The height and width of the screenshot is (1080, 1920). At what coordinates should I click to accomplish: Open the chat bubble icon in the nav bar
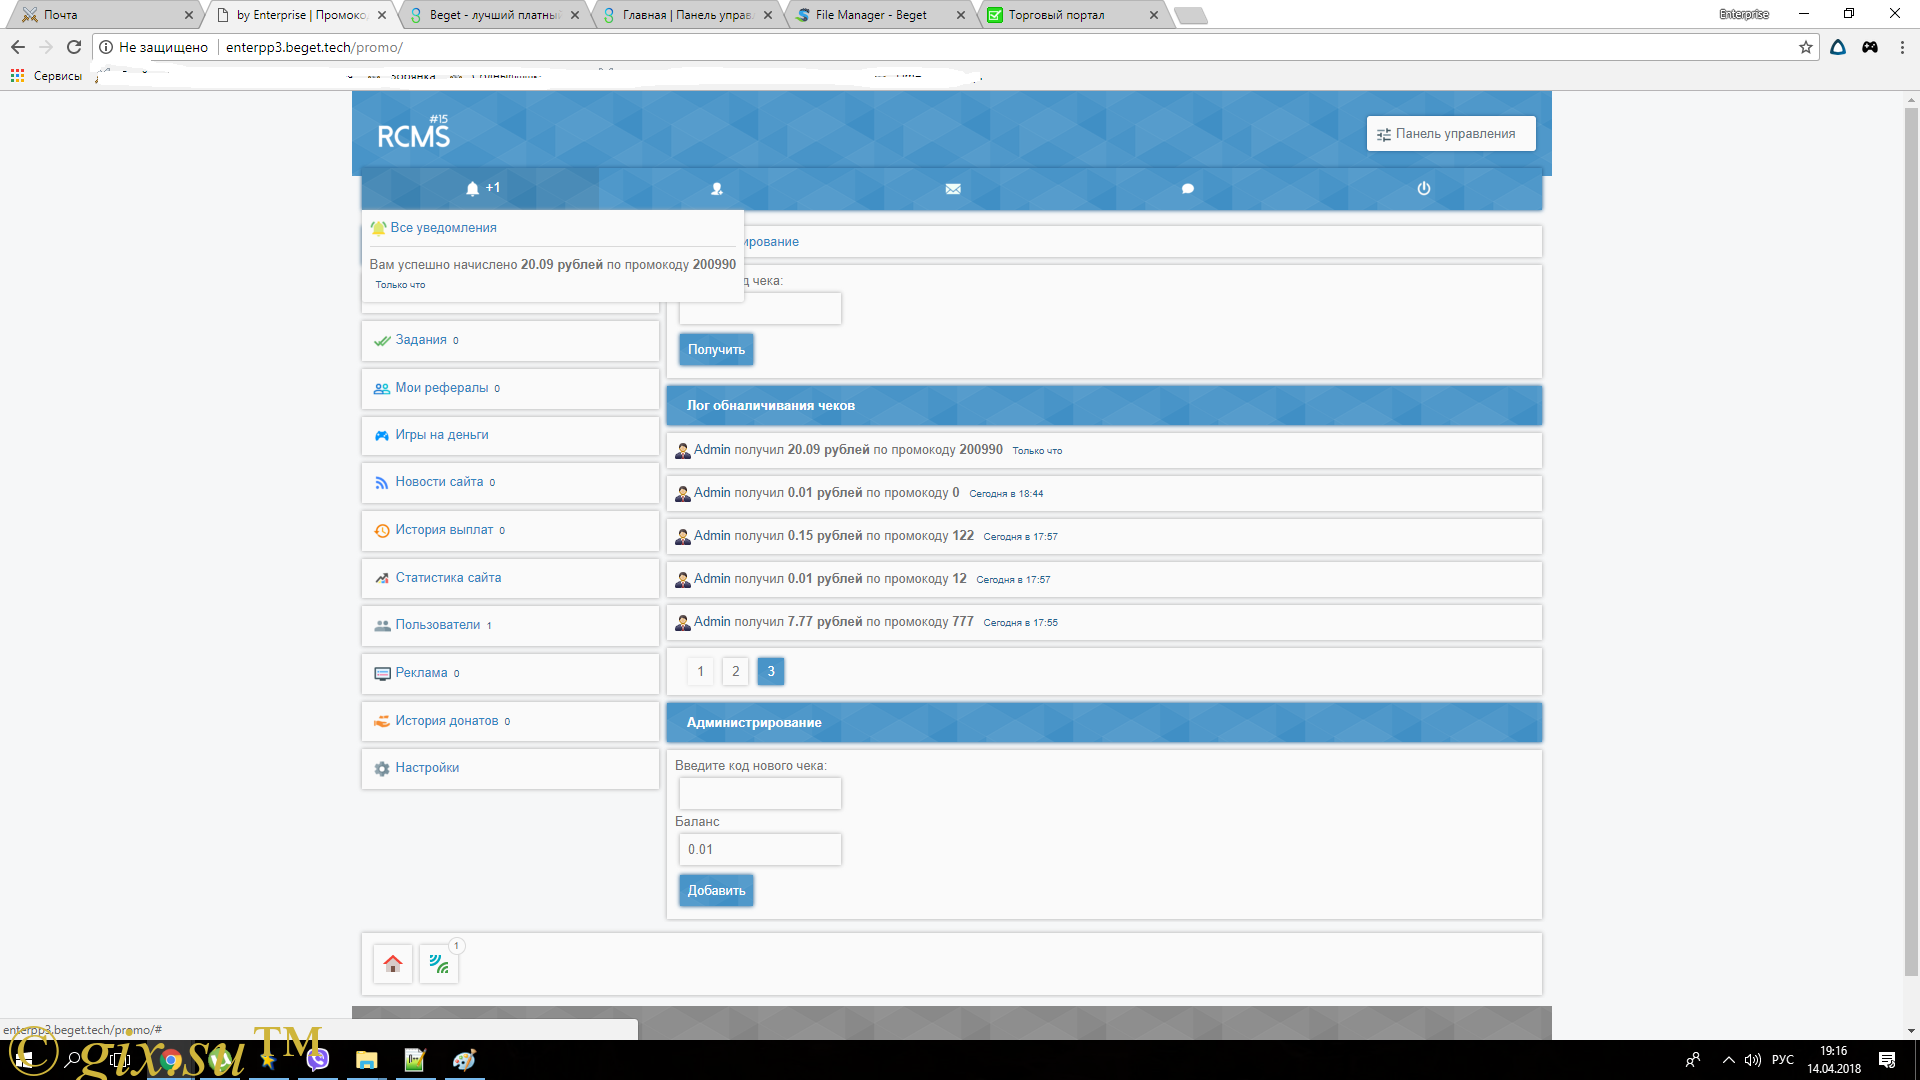click(x=1188, y=189)
